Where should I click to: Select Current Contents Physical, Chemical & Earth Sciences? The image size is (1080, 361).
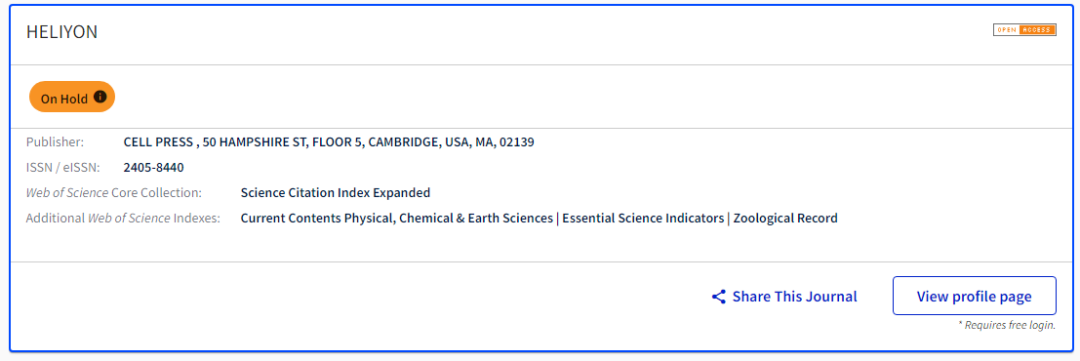tap(397, 218)
